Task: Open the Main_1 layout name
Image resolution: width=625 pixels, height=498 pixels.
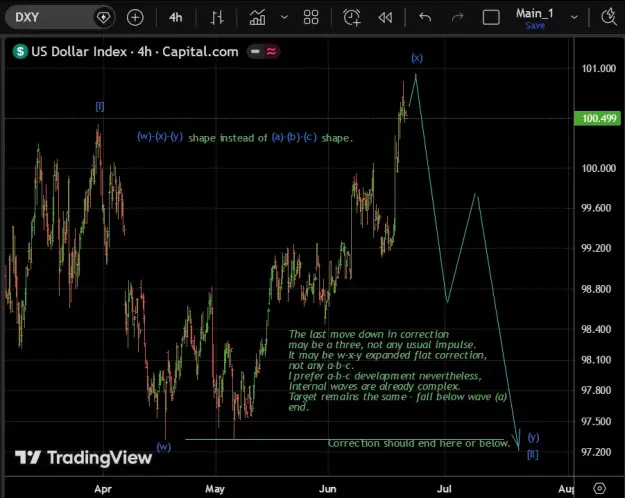Action: (x=535, y=14)
